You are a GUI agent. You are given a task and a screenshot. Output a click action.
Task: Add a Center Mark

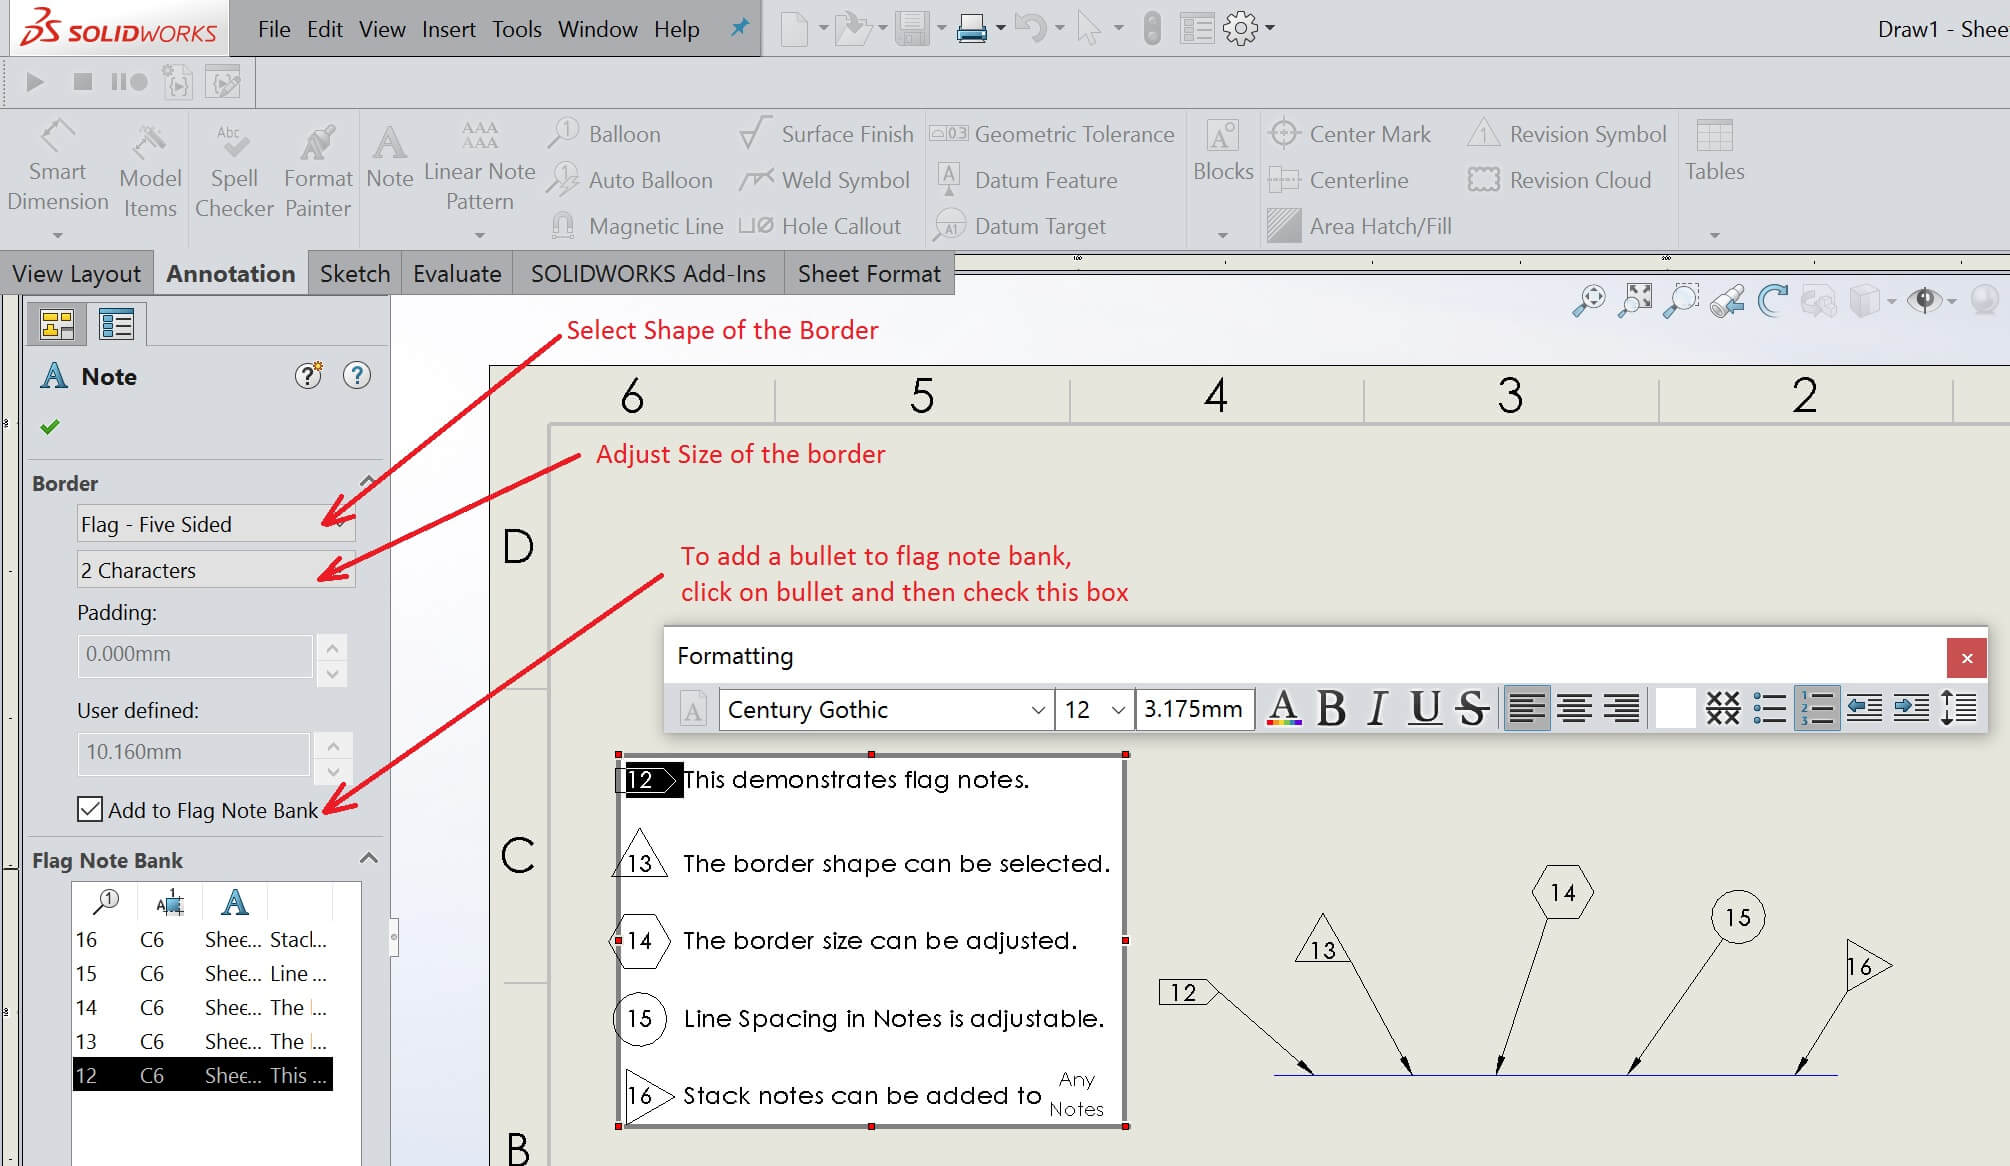(1349, 134)
